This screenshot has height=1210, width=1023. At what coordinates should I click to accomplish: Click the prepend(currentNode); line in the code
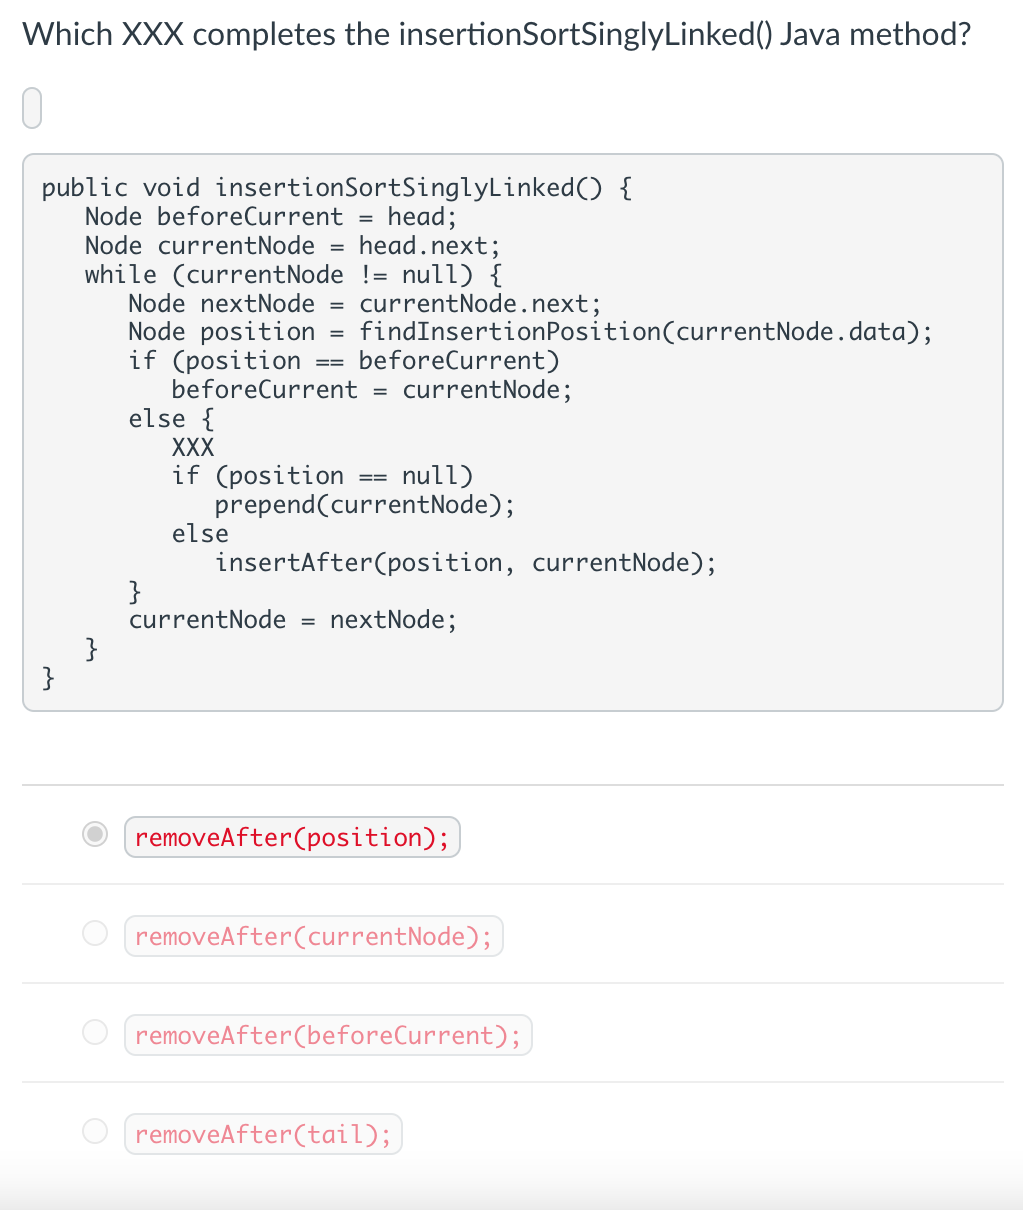click(364, 504)
